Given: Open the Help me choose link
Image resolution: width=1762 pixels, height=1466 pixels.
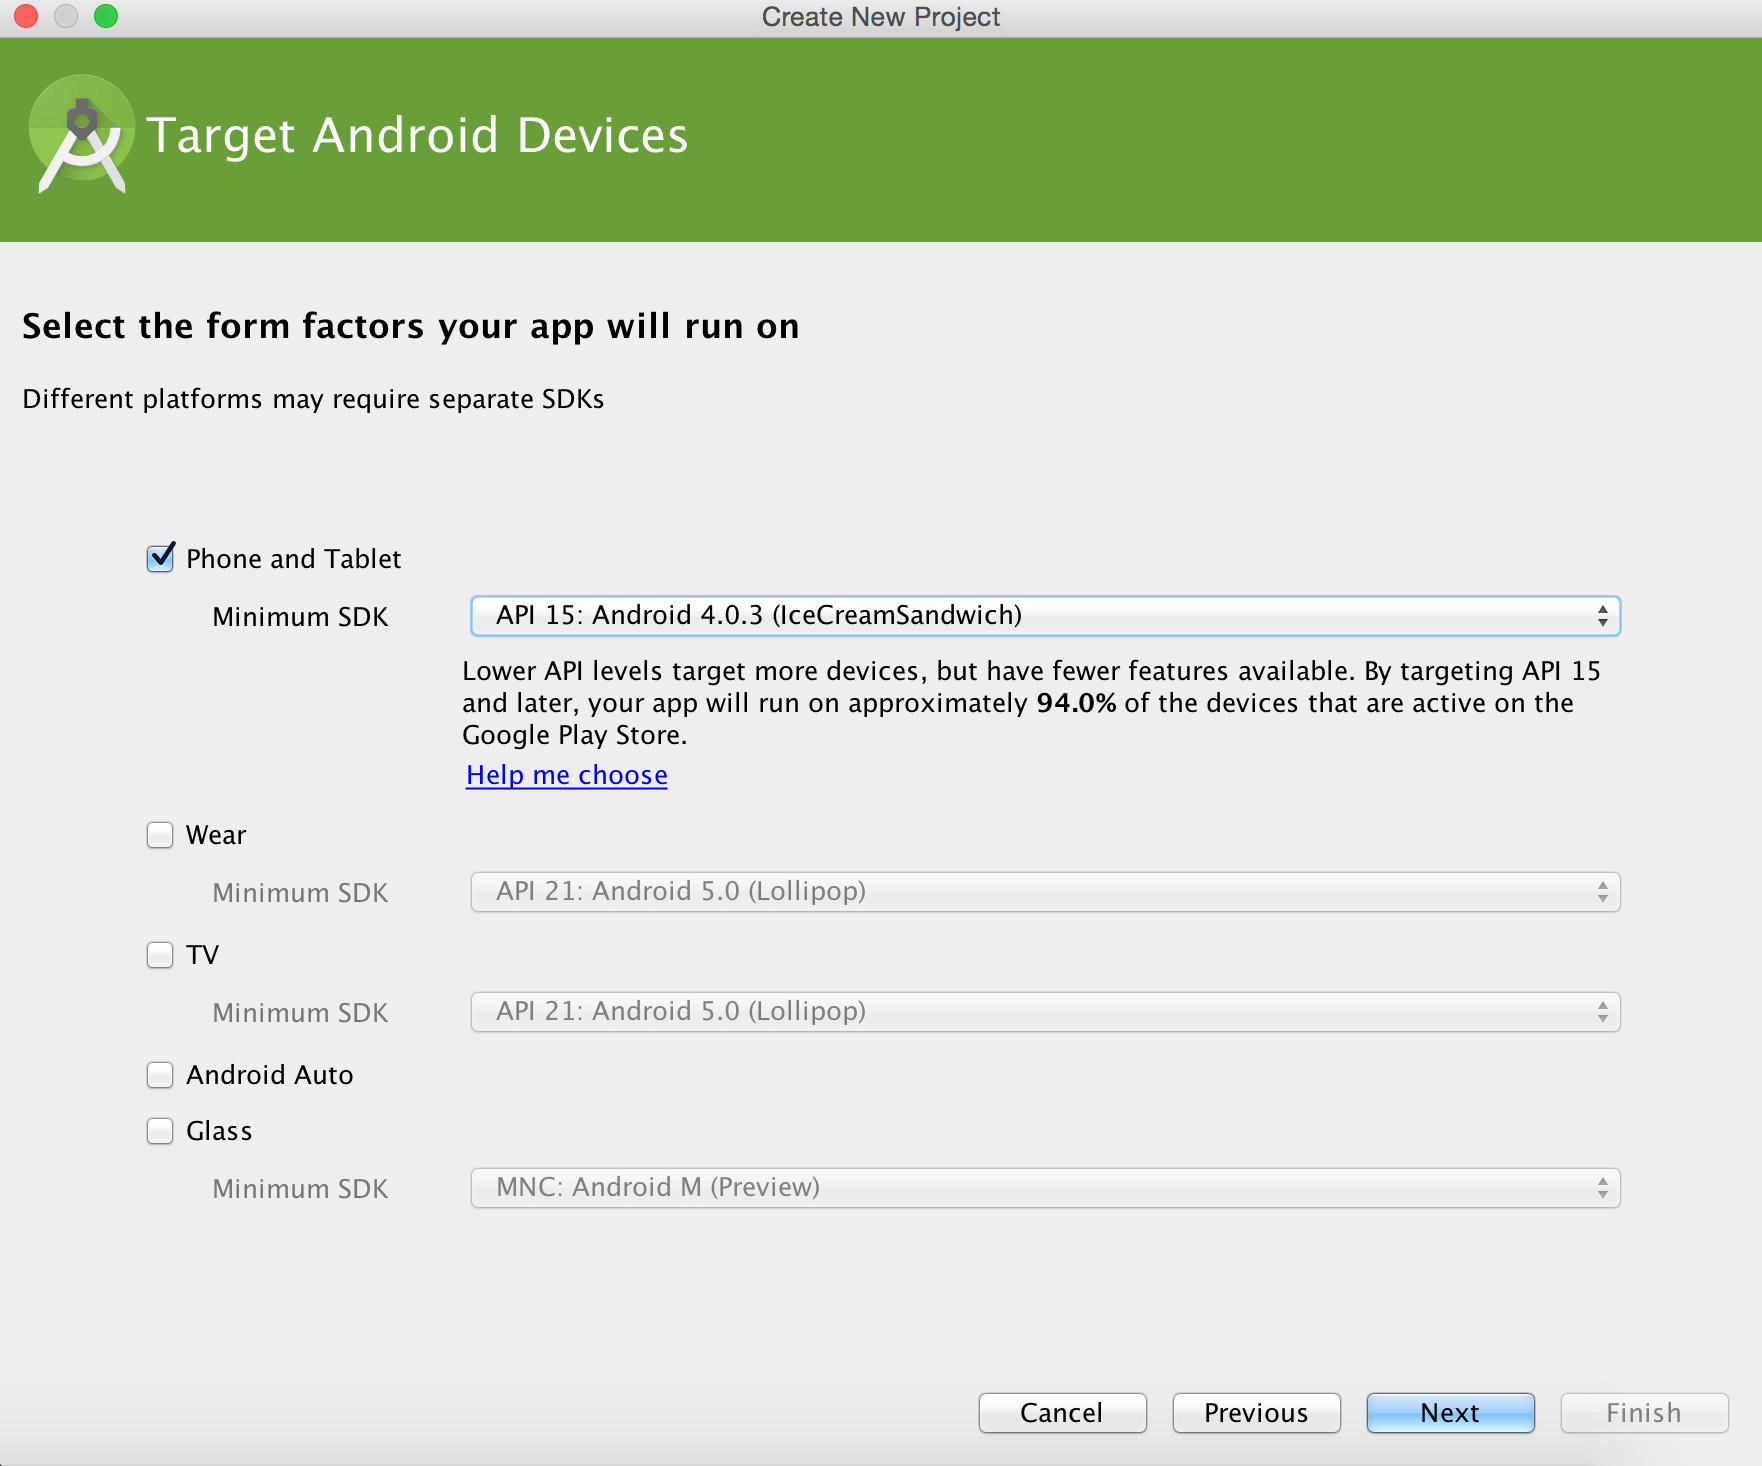Looking at the screenshot, I should [567, 775].
